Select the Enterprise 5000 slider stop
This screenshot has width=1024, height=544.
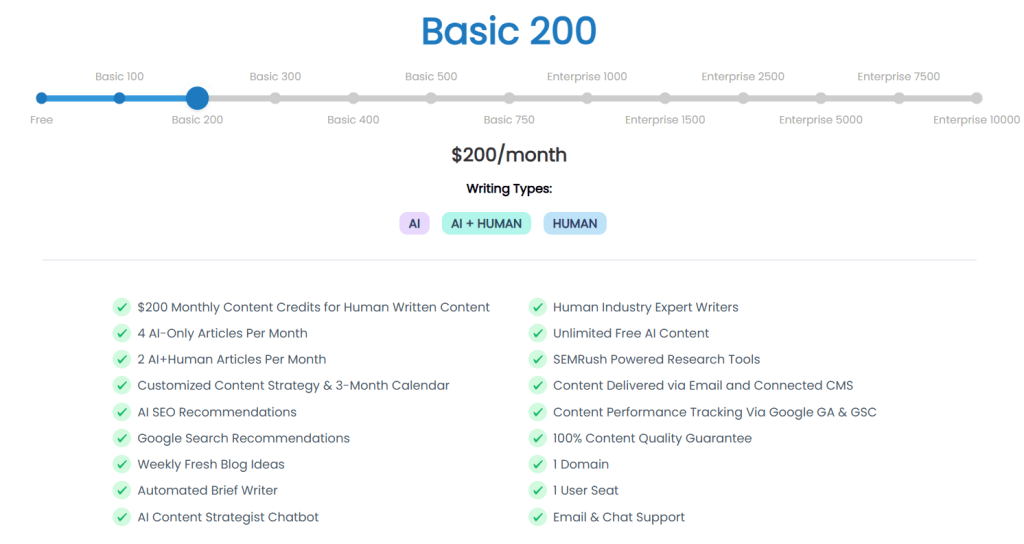coord(821,98)
